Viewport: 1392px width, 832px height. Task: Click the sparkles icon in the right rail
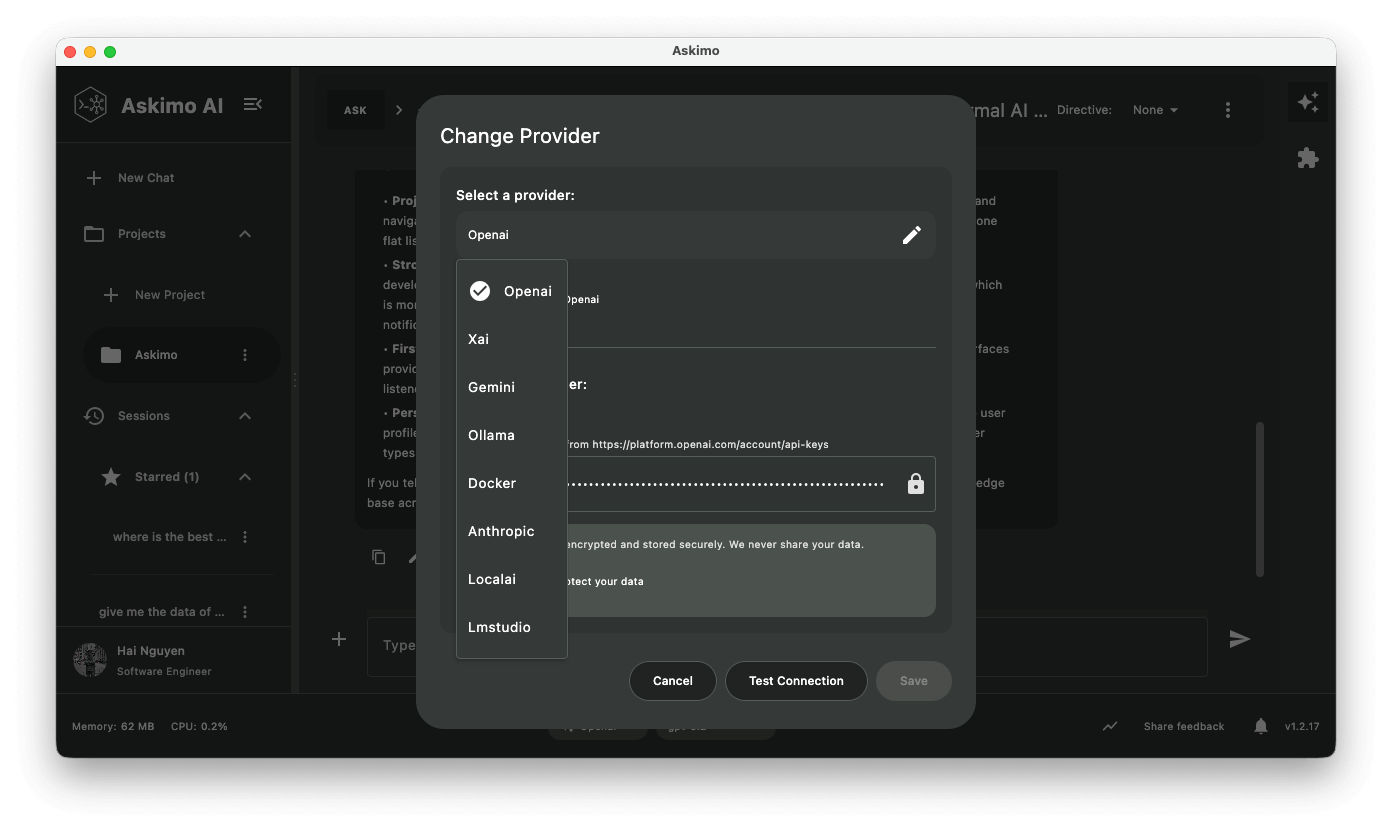pos(1308,102)
